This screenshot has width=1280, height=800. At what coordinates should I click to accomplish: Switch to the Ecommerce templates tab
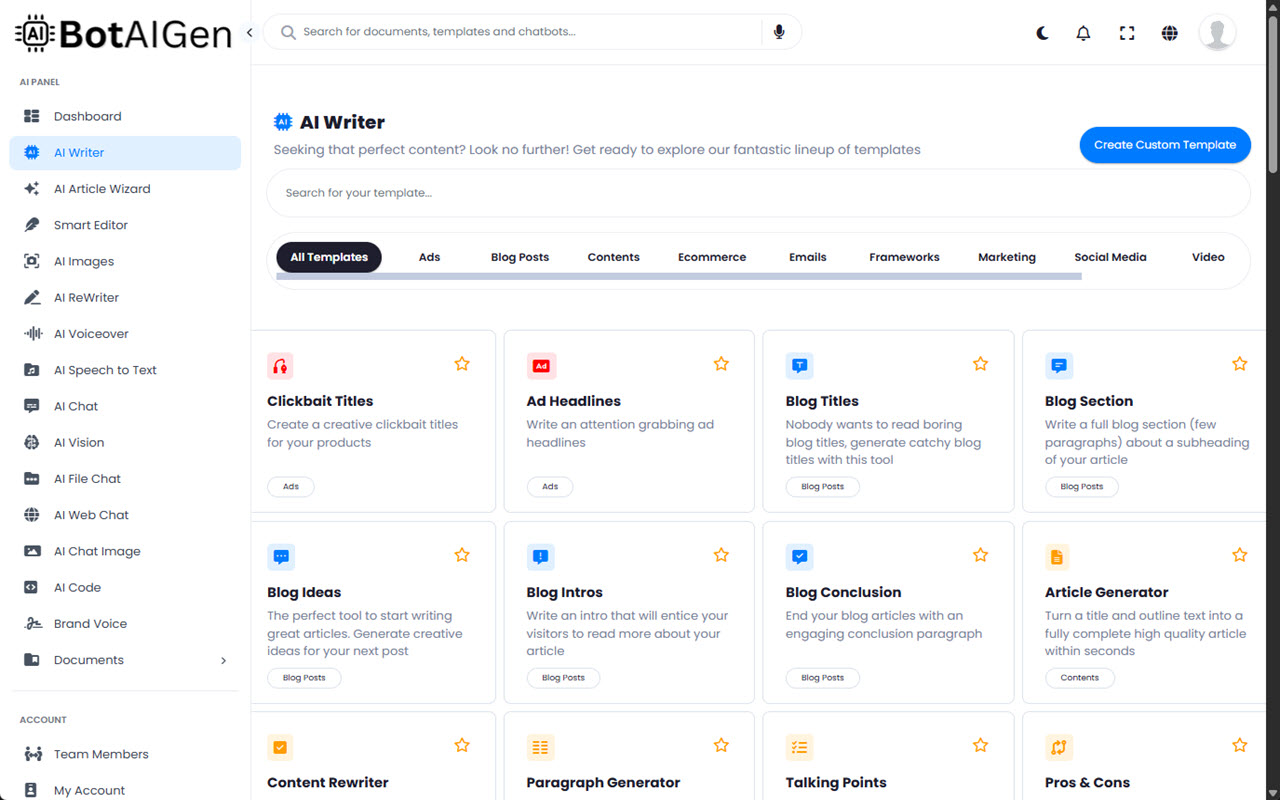coord(711,257)
